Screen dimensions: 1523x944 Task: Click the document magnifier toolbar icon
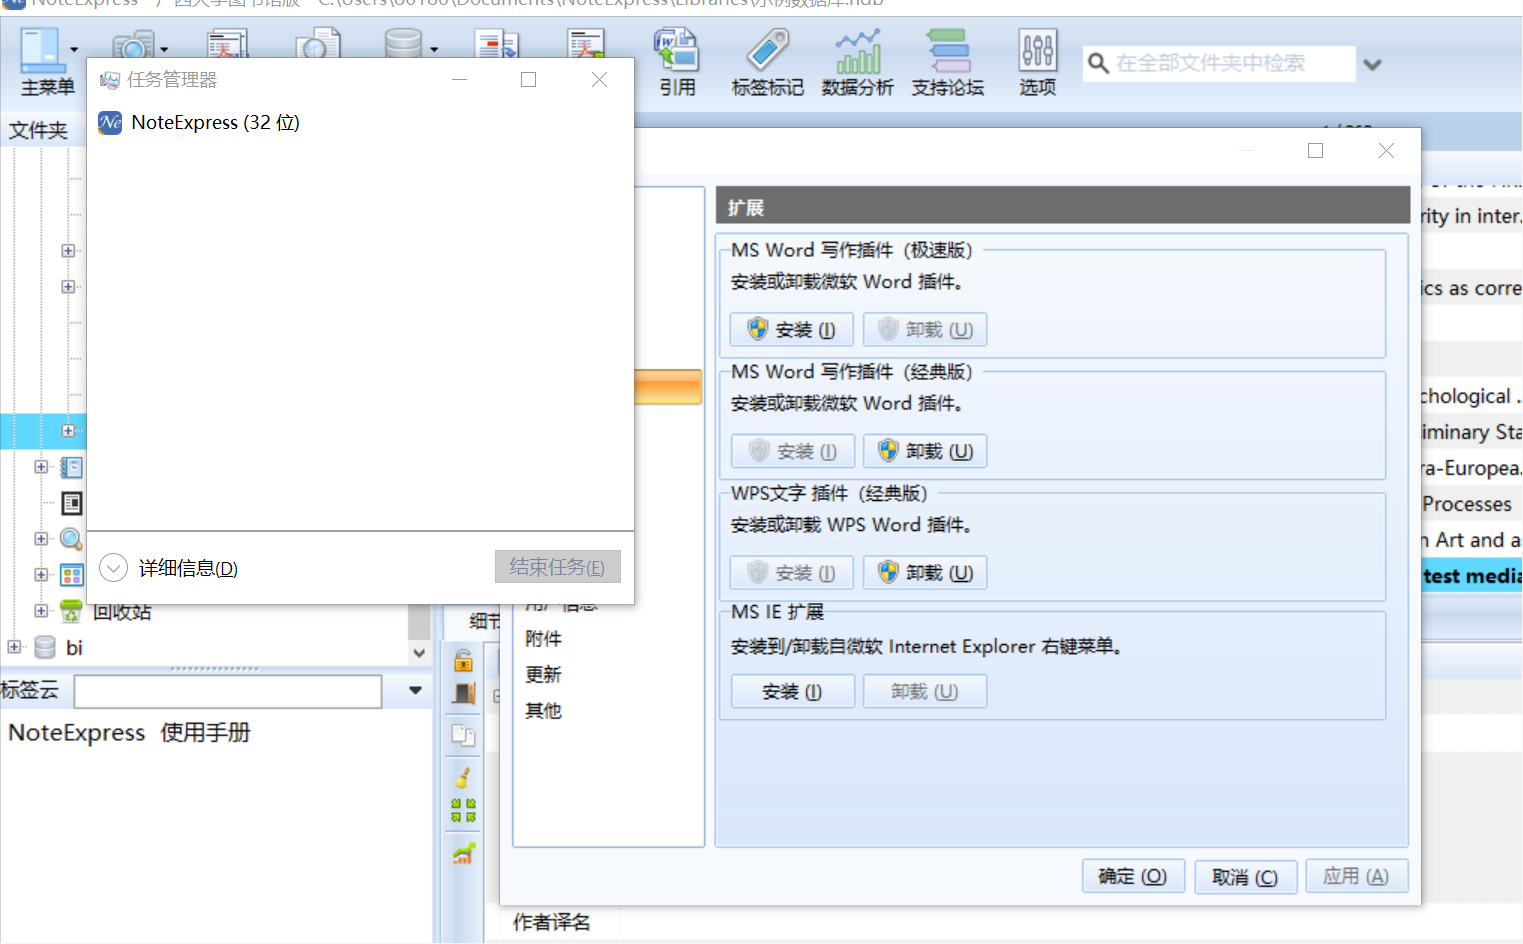coord(318,45)
